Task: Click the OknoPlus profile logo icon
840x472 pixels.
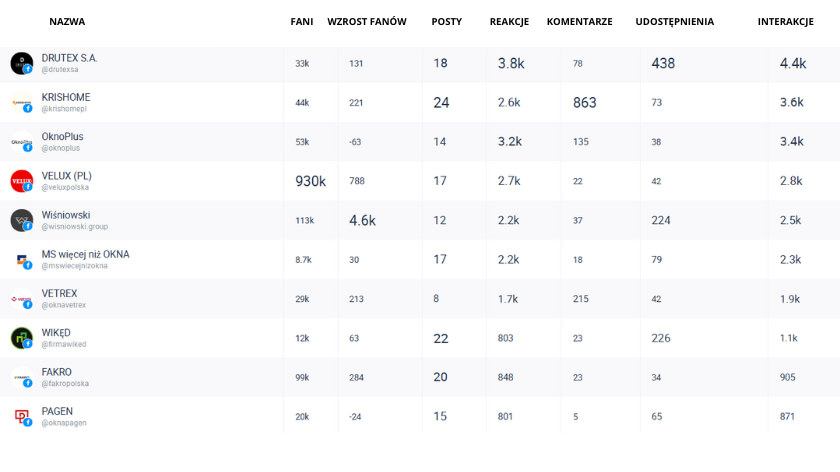Action: tap(21, 142)
